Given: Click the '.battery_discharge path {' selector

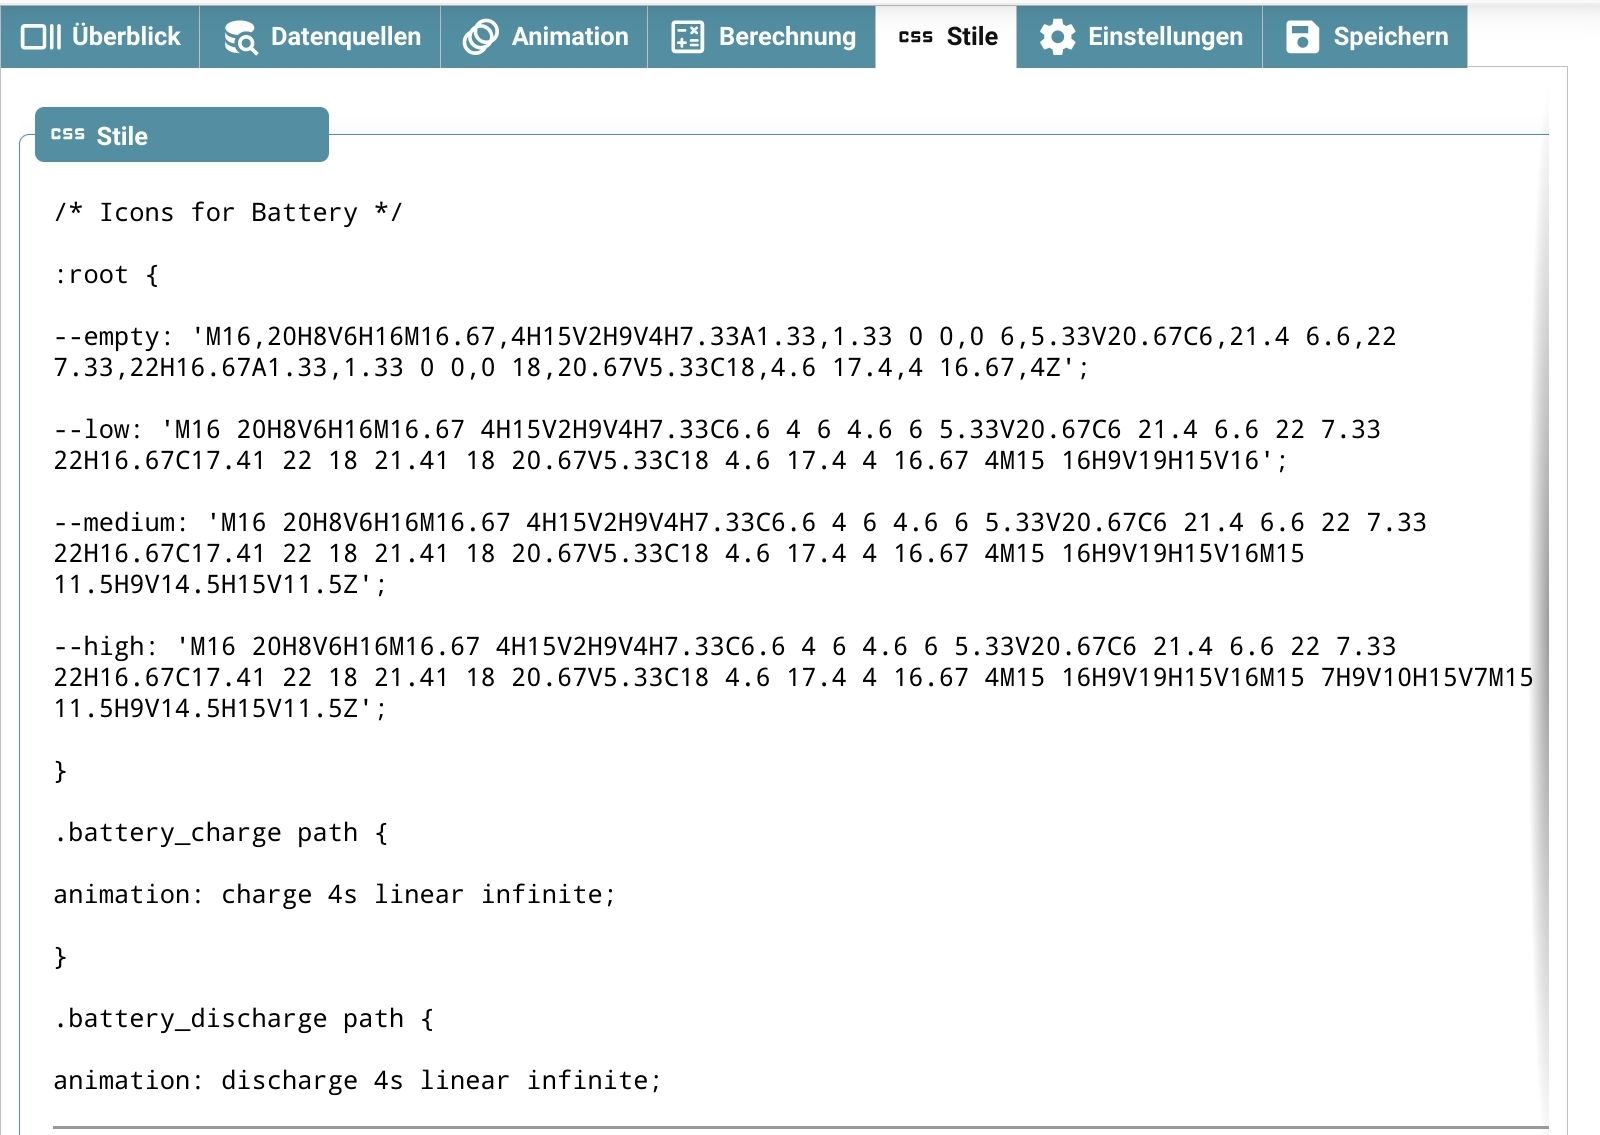Looking at the screenshot, I should click(244, 1018).
